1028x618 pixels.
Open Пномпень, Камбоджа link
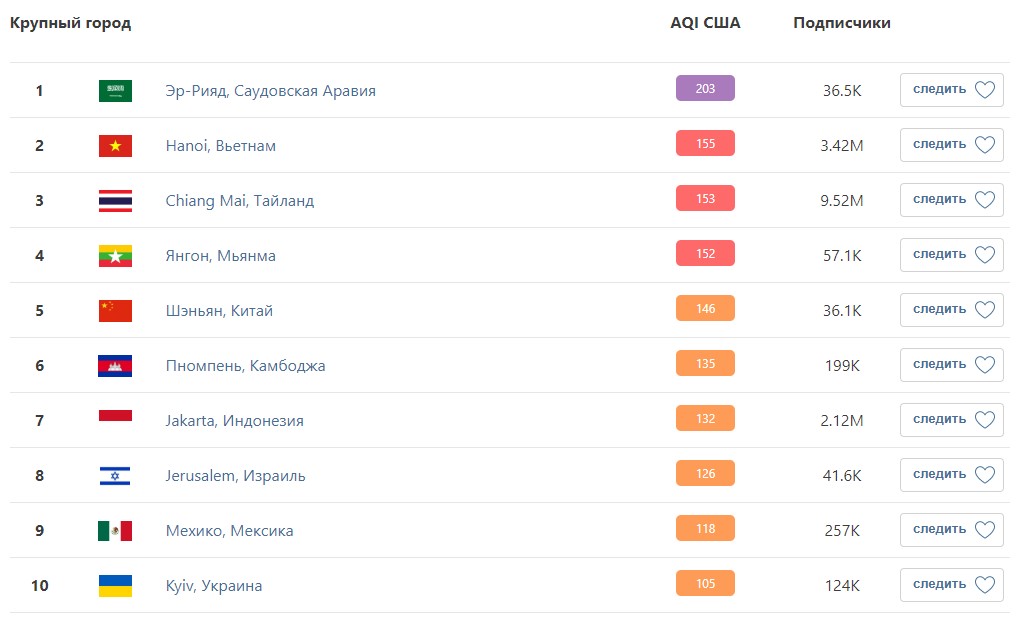point(245,366)
